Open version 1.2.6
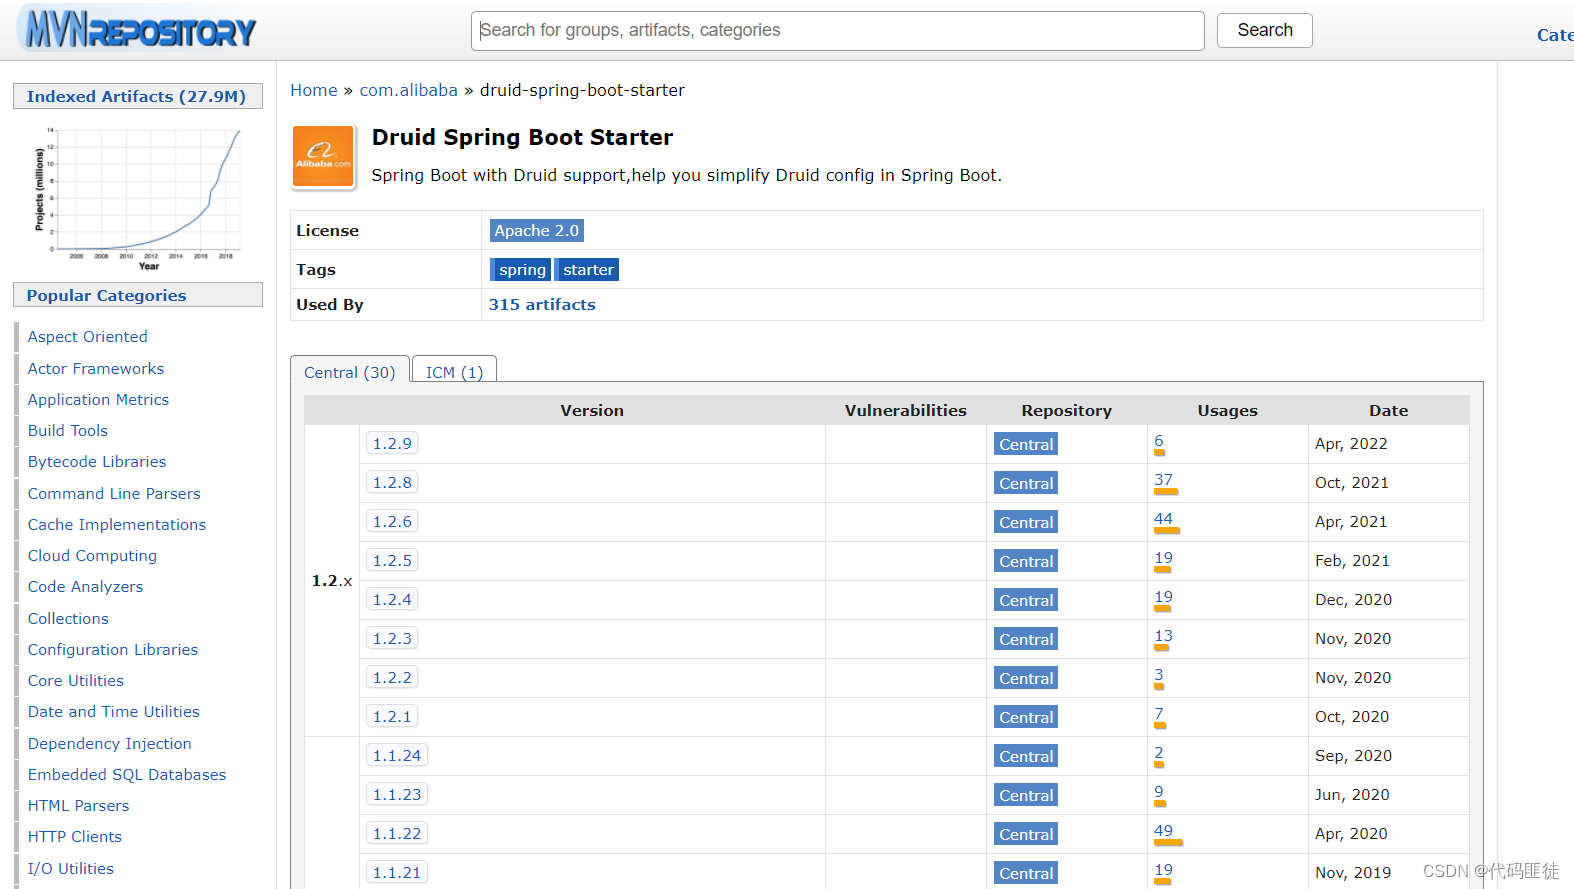 [392, 522]
